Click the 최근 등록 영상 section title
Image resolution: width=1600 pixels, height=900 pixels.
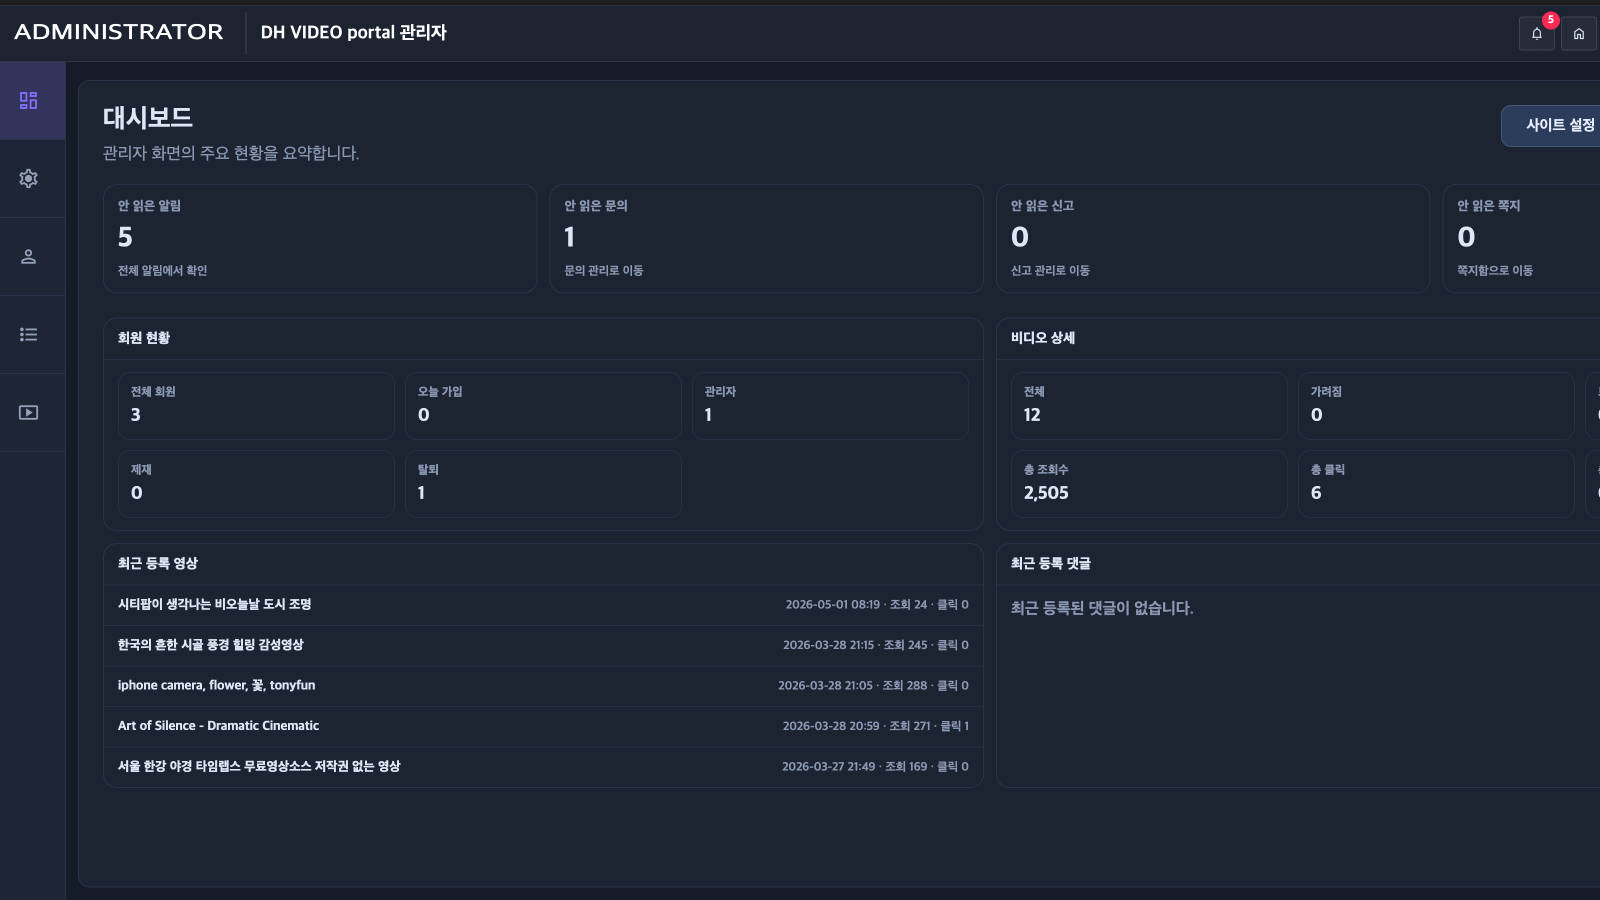click(158, 564)
